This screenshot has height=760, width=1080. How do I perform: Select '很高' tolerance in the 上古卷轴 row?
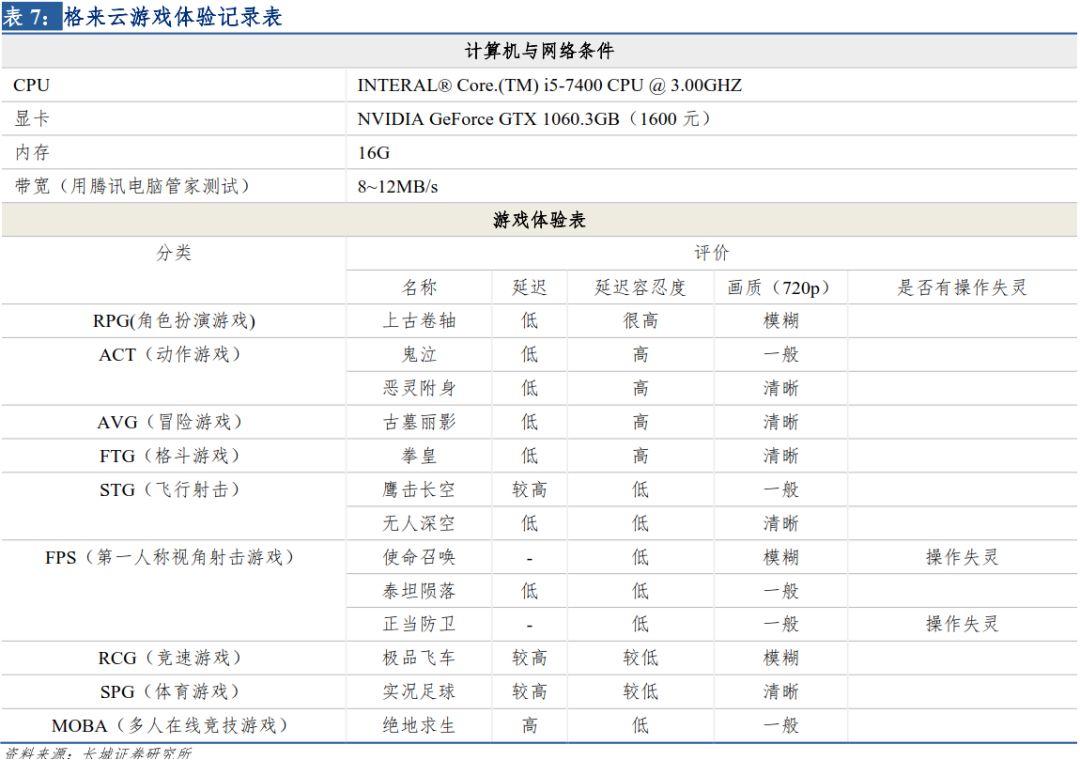641,320
